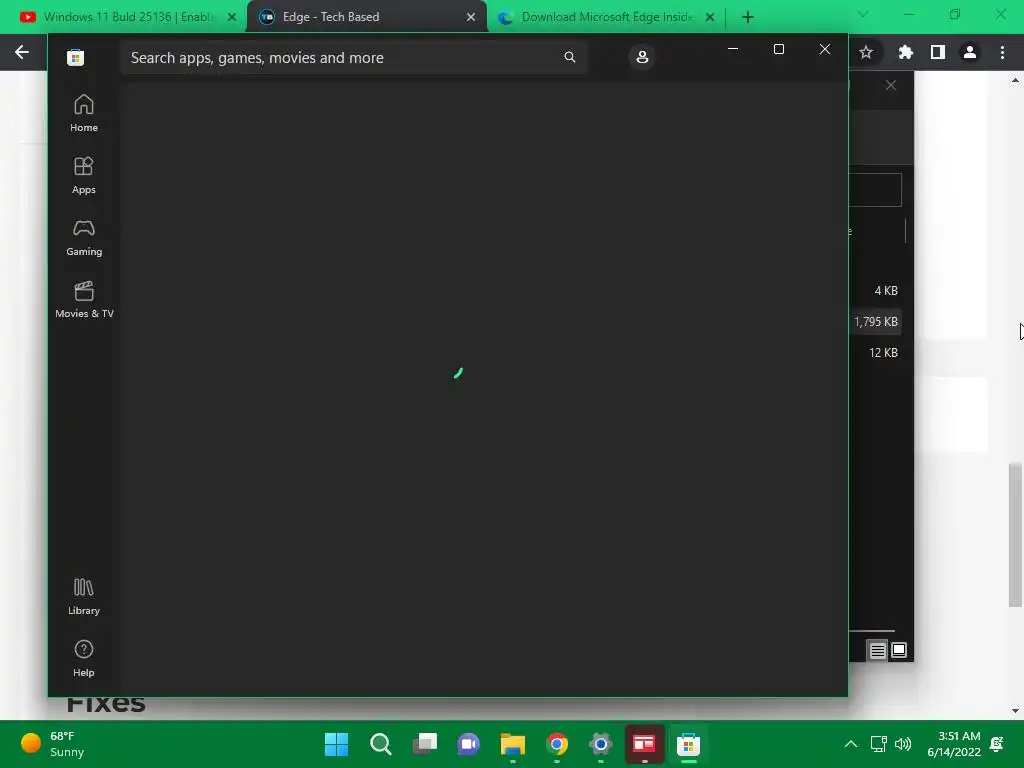Image resolution: width=1024 pixels, height=768 pixels.
Task: Open Apps section in Store sidebar
Action: click(84, 176)
